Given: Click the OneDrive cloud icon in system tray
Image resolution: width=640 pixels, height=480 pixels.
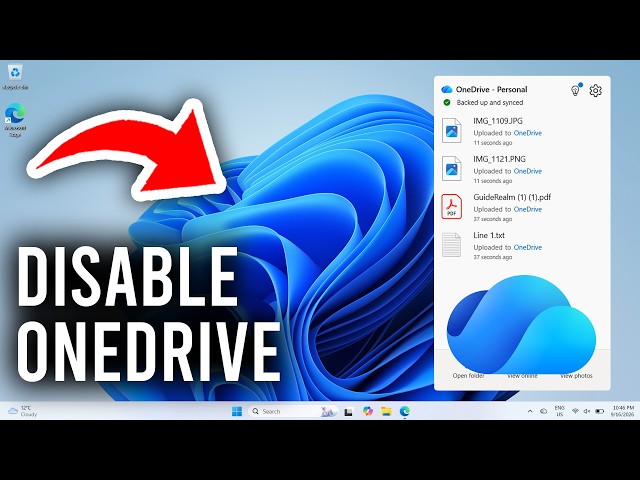Looking at the screenshot, I should [543, 411].
